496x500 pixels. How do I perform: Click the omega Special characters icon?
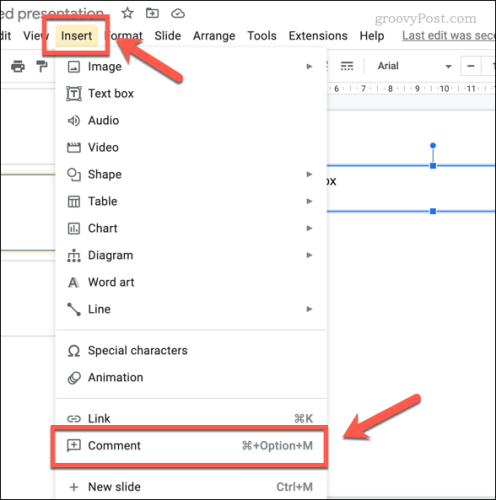coord(74,351)
